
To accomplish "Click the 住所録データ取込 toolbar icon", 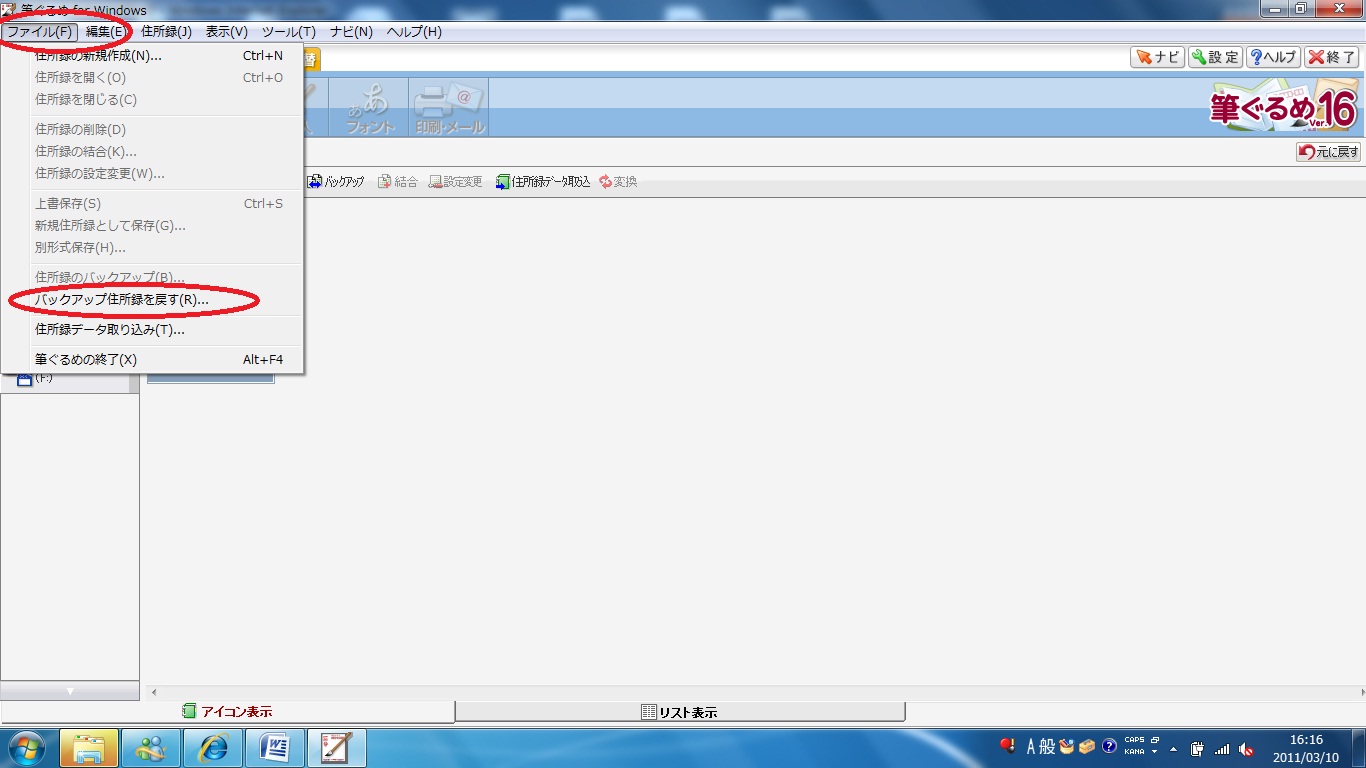I will tap(543, 182).
